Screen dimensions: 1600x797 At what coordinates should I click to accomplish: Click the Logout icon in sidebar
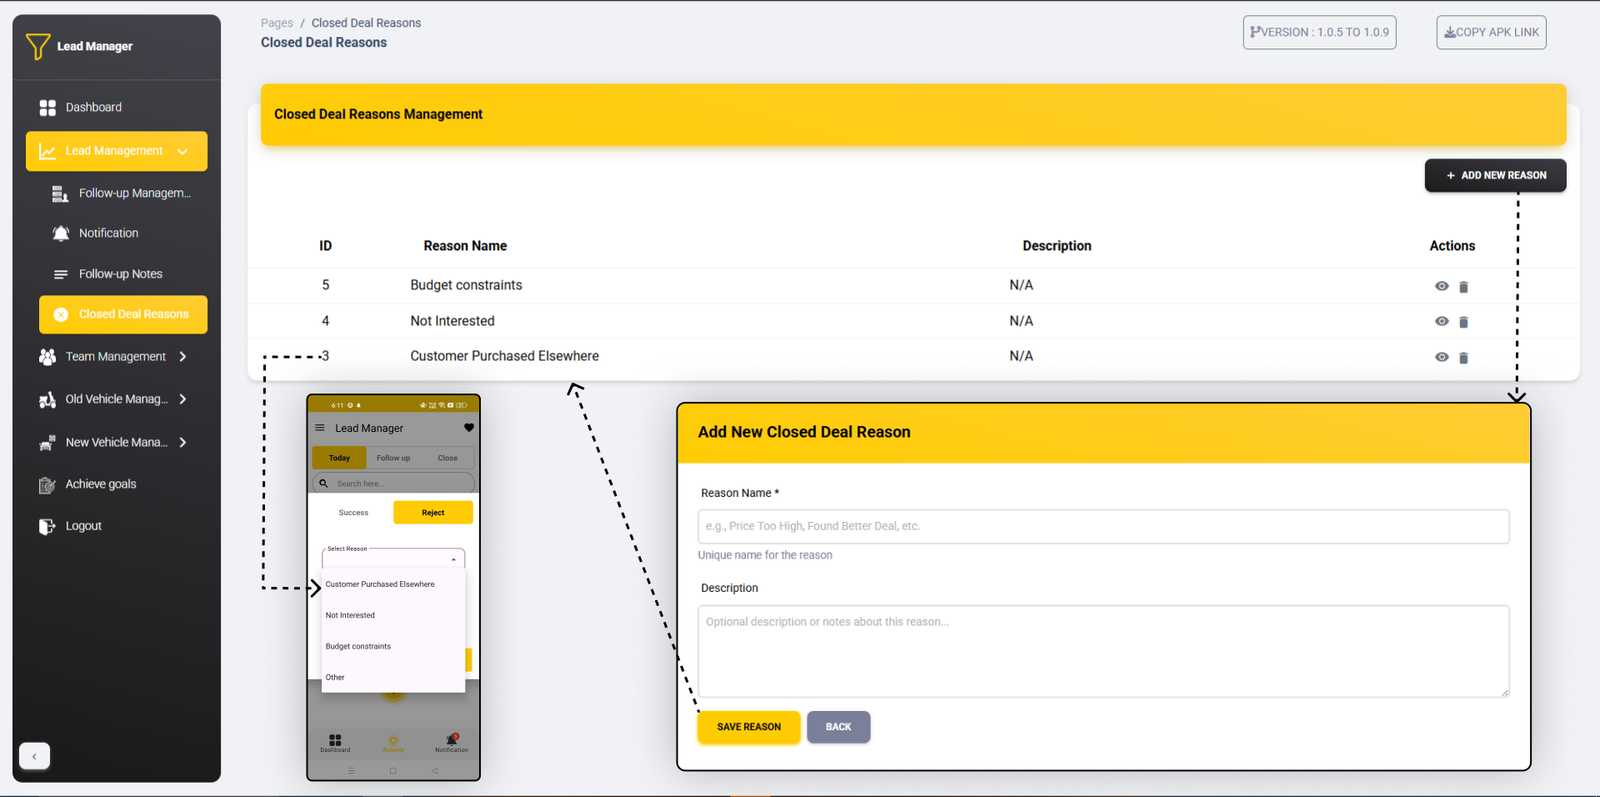[x=47, y=526]
